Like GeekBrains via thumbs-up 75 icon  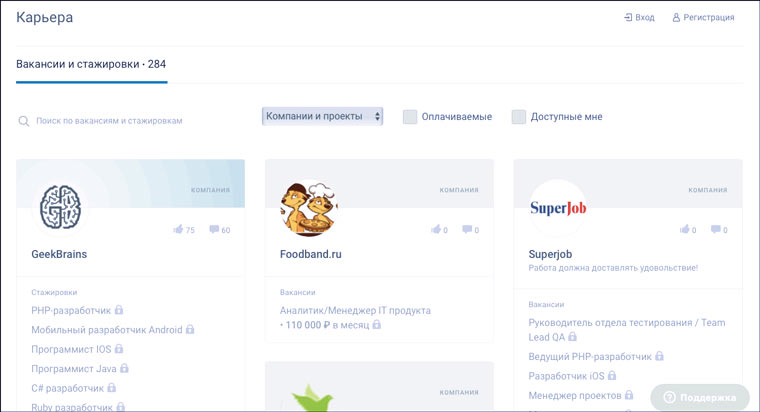click(x=178, y=229)
